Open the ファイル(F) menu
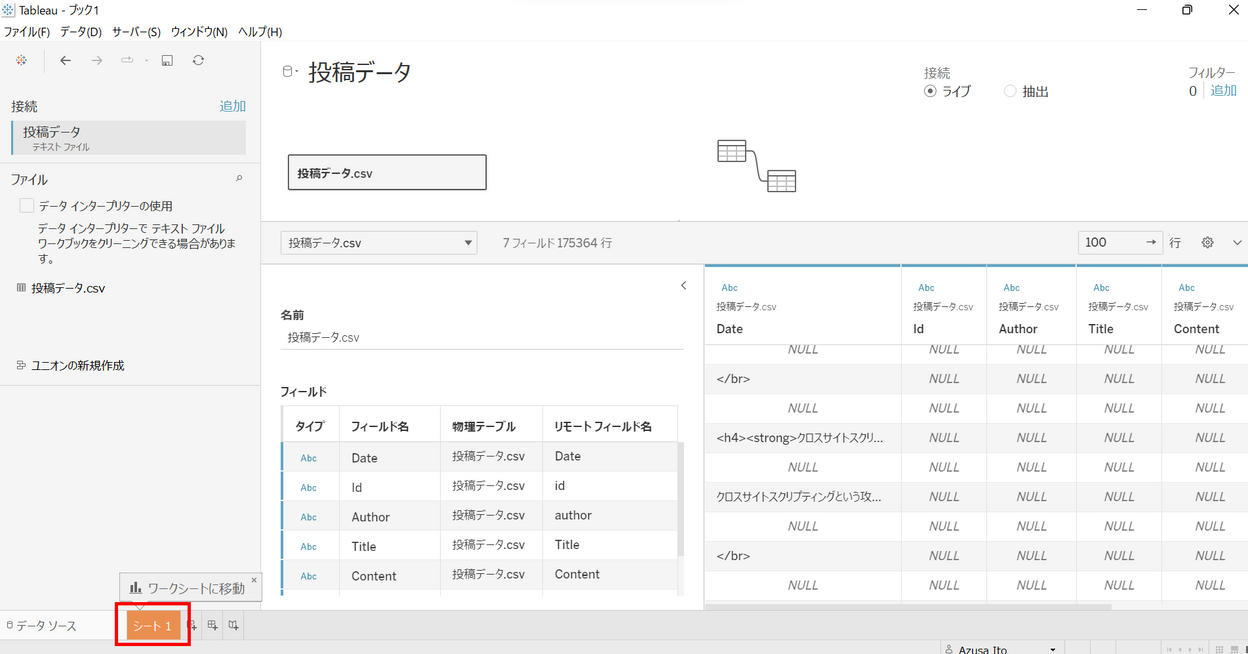Image resolution: width=1248 pixels, height=654 pixels. (x=27, y=32)
